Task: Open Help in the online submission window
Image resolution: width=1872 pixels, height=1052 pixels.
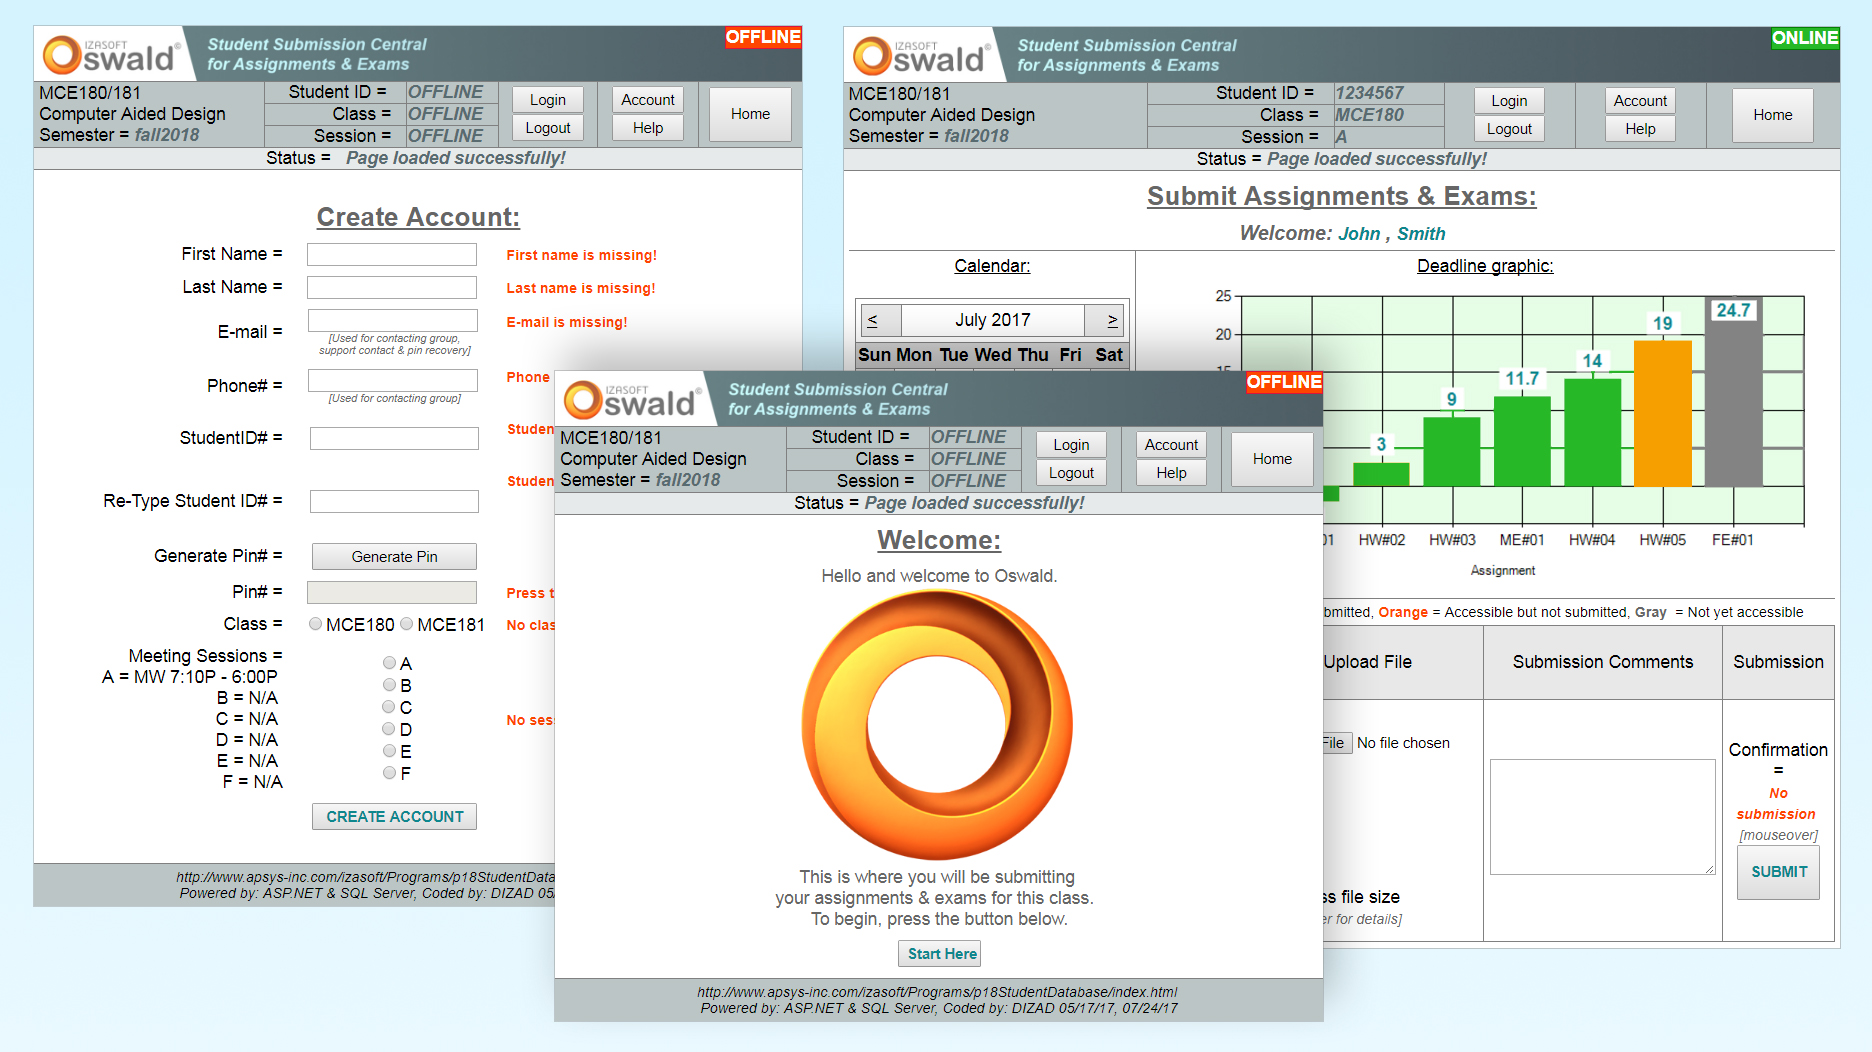Action: pyautogui.click(x=1640, y=129)
